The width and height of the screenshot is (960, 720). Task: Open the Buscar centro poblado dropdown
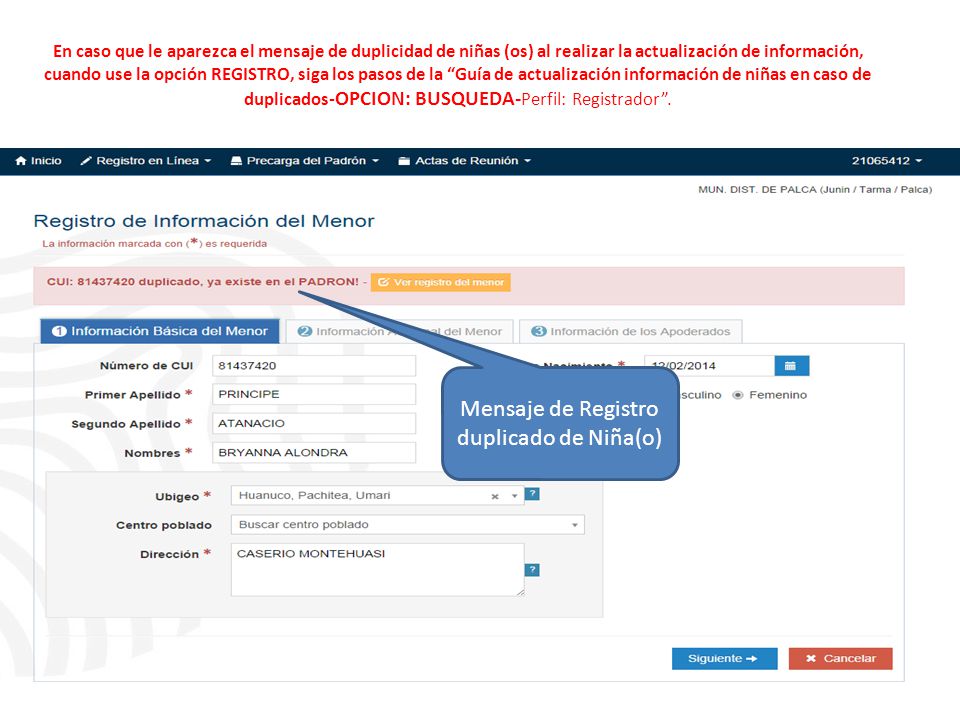tap(408, 525)
